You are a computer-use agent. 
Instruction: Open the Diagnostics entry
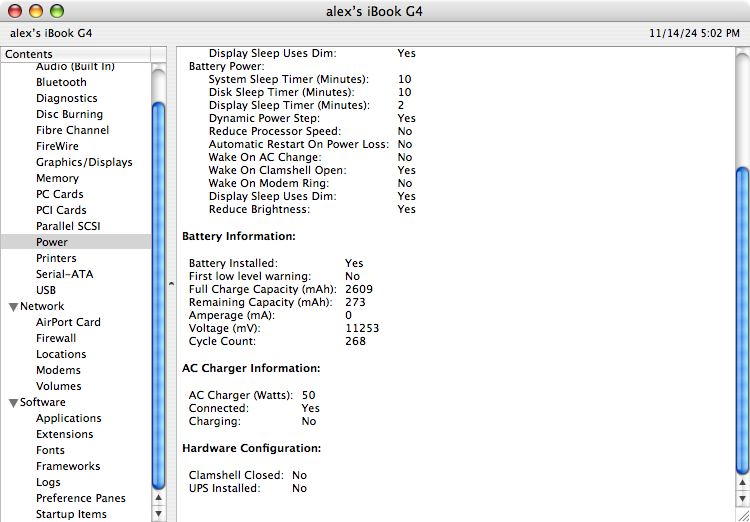tap(66, 98)
